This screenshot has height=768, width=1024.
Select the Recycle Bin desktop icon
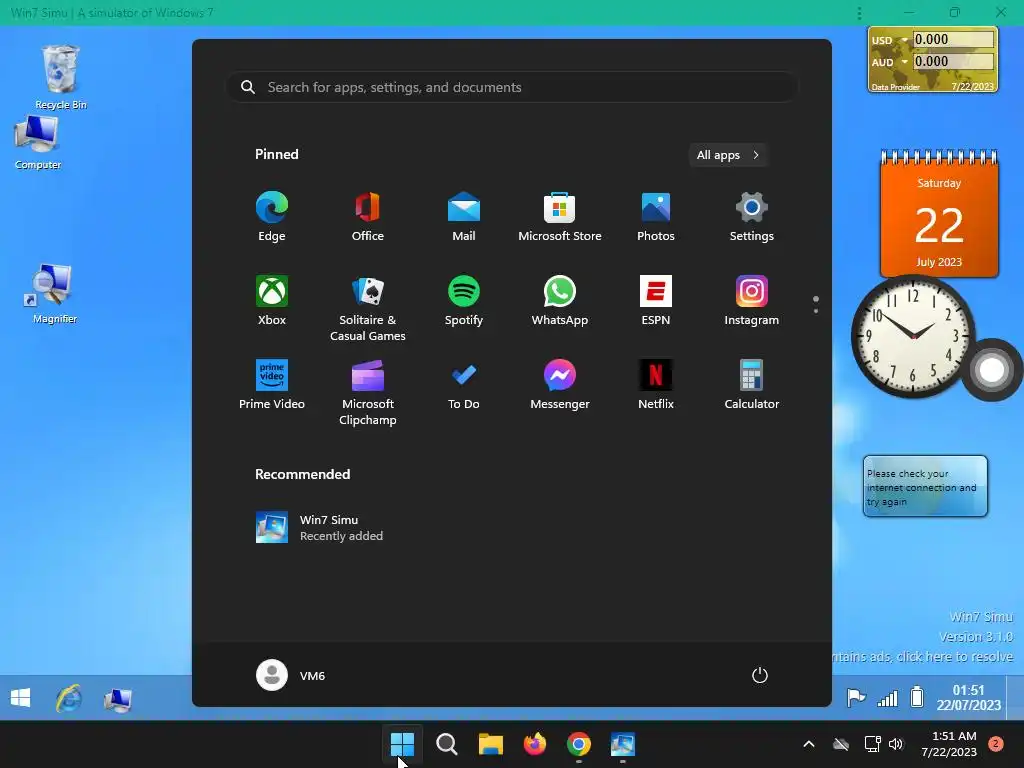(61, 77)
